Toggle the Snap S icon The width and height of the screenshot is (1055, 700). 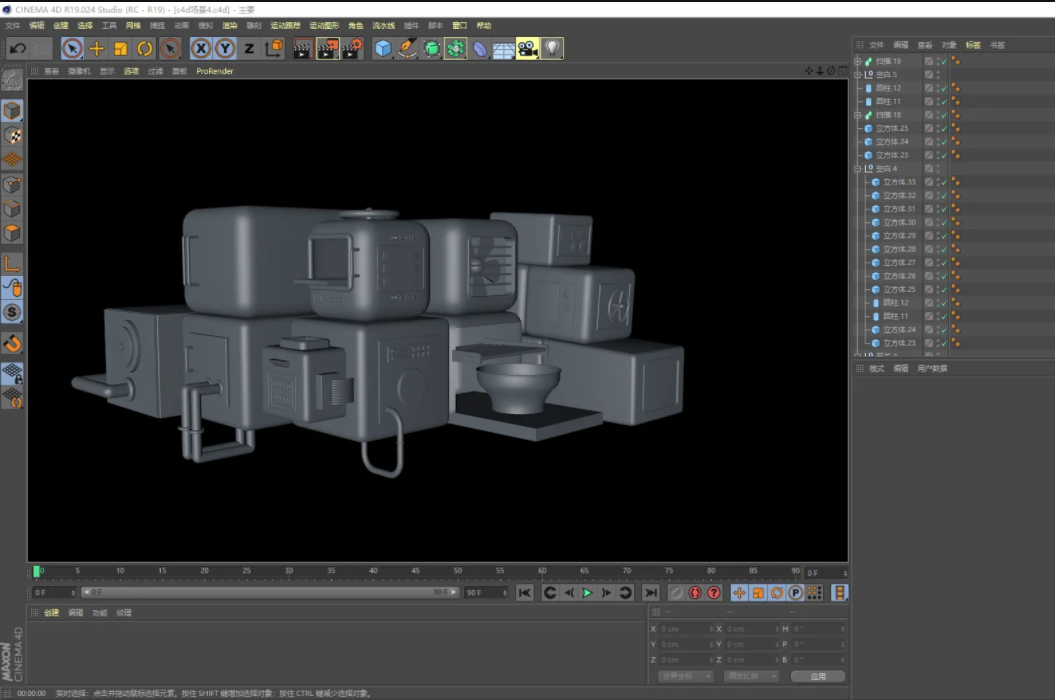(12, 312)
